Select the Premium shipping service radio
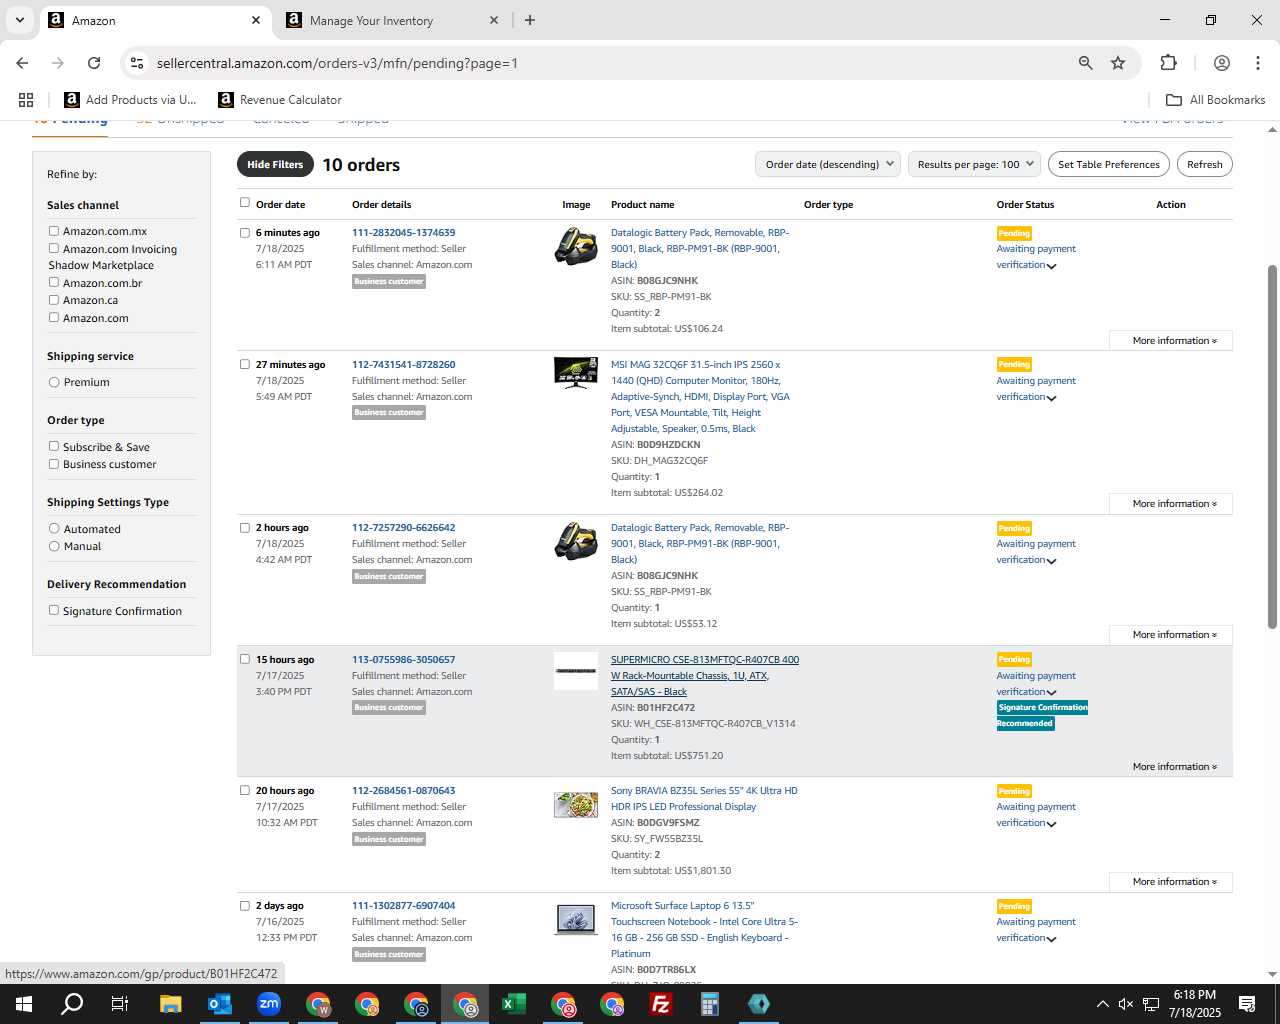This screenshot has height=1024, width=1280. [x=54, y=382]
